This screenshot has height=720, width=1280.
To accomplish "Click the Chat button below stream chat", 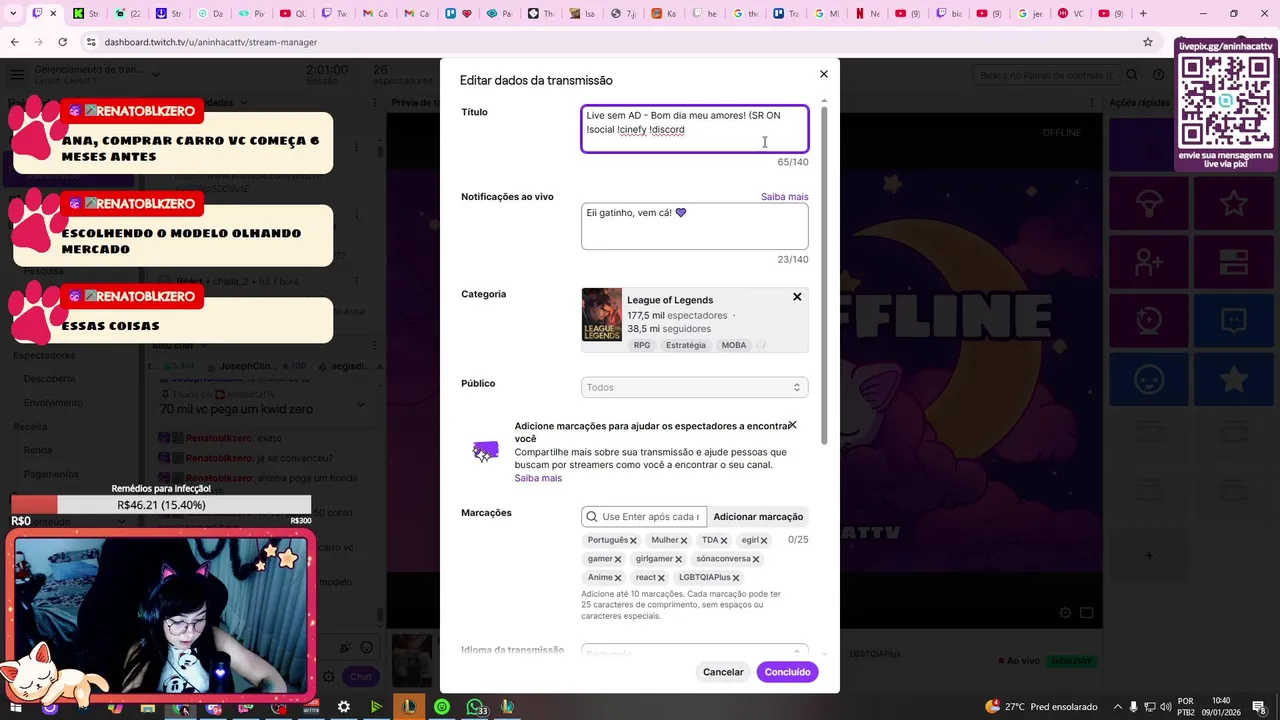I will tap(361, 677).
